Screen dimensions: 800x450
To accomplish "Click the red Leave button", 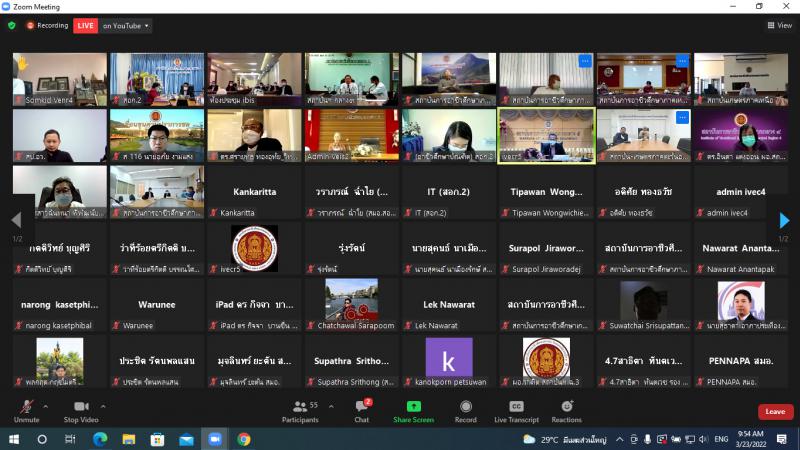I will [776, 412].
